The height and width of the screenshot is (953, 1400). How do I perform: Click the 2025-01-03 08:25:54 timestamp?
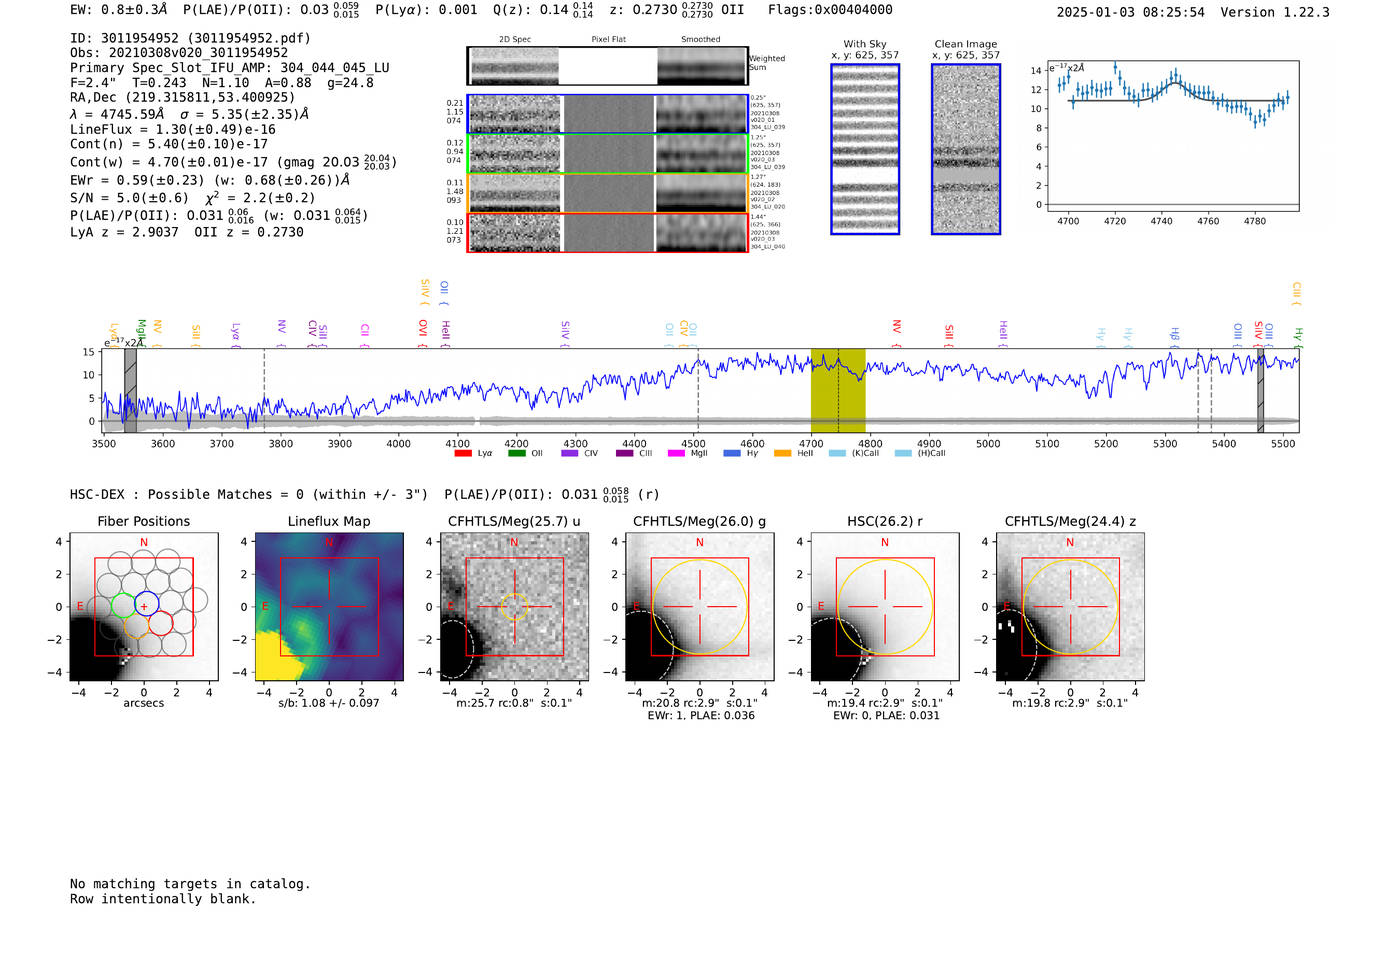[x=1131, y=12]
